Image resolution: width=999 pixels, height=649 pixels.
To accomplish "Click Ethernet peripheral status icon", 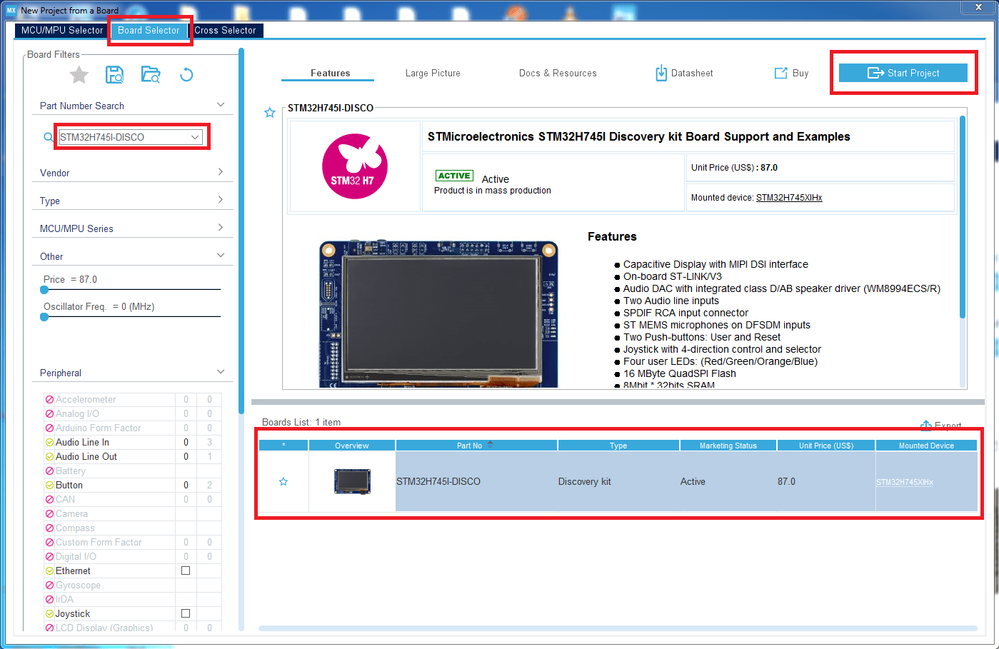I will (50, 571).
